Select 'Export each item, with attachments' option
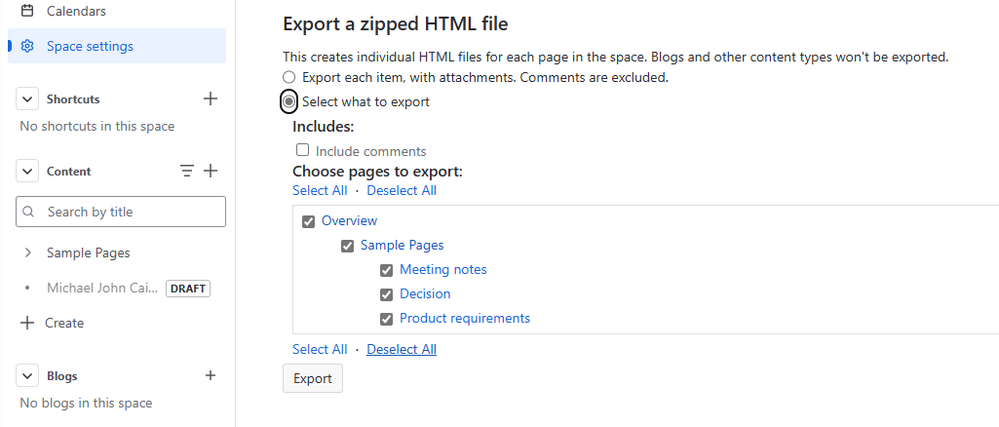The width and height of the screenshot is (999, 427). click(289, 78)
